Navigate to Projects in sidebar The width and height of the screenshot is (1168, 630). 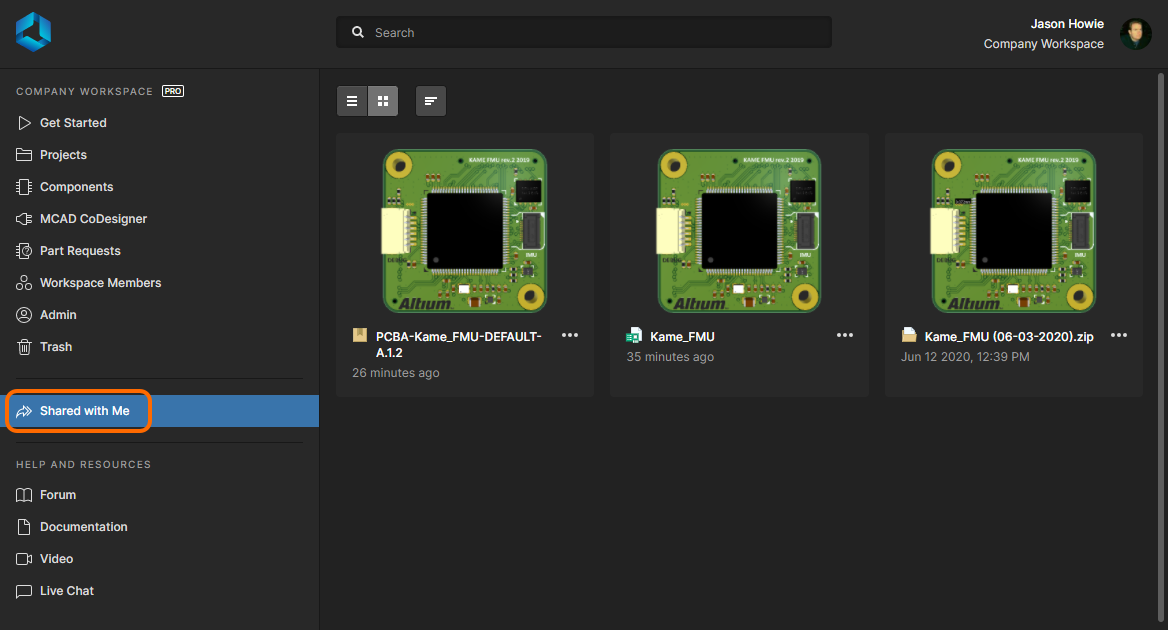(63, 155)
